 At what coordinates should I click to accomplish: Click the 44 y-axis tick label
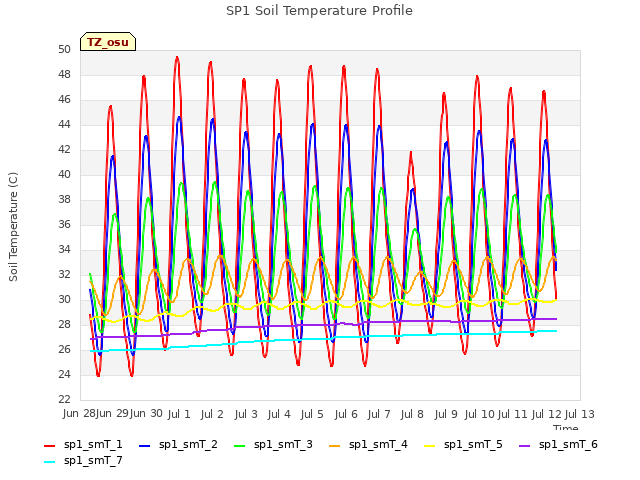(x=64, y=124)
